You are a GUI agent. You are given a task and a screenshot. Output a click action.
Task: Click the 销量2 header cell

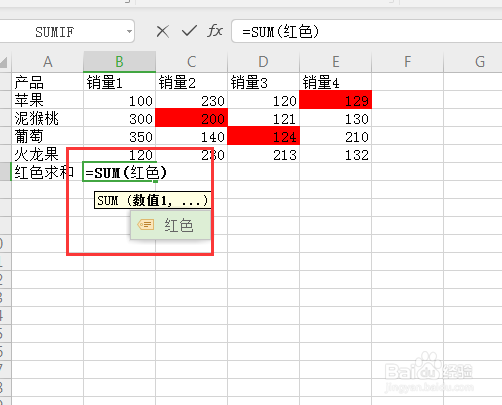point(191,82)
